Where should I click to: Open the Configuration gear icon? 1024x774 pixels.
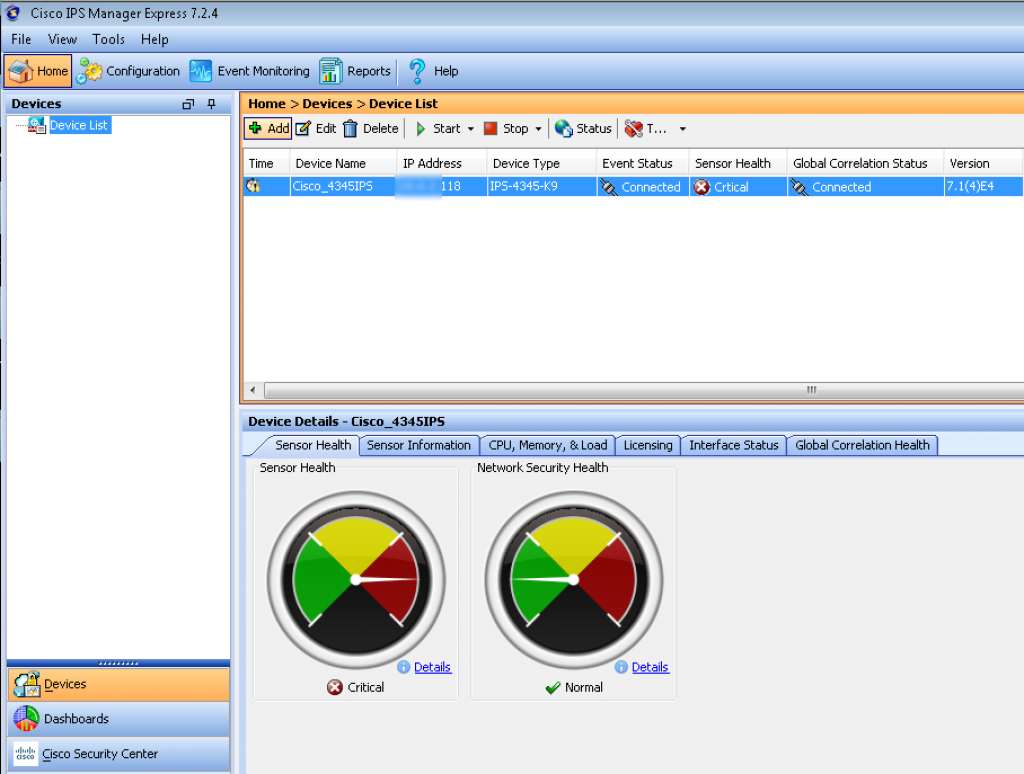click(90, 71)
